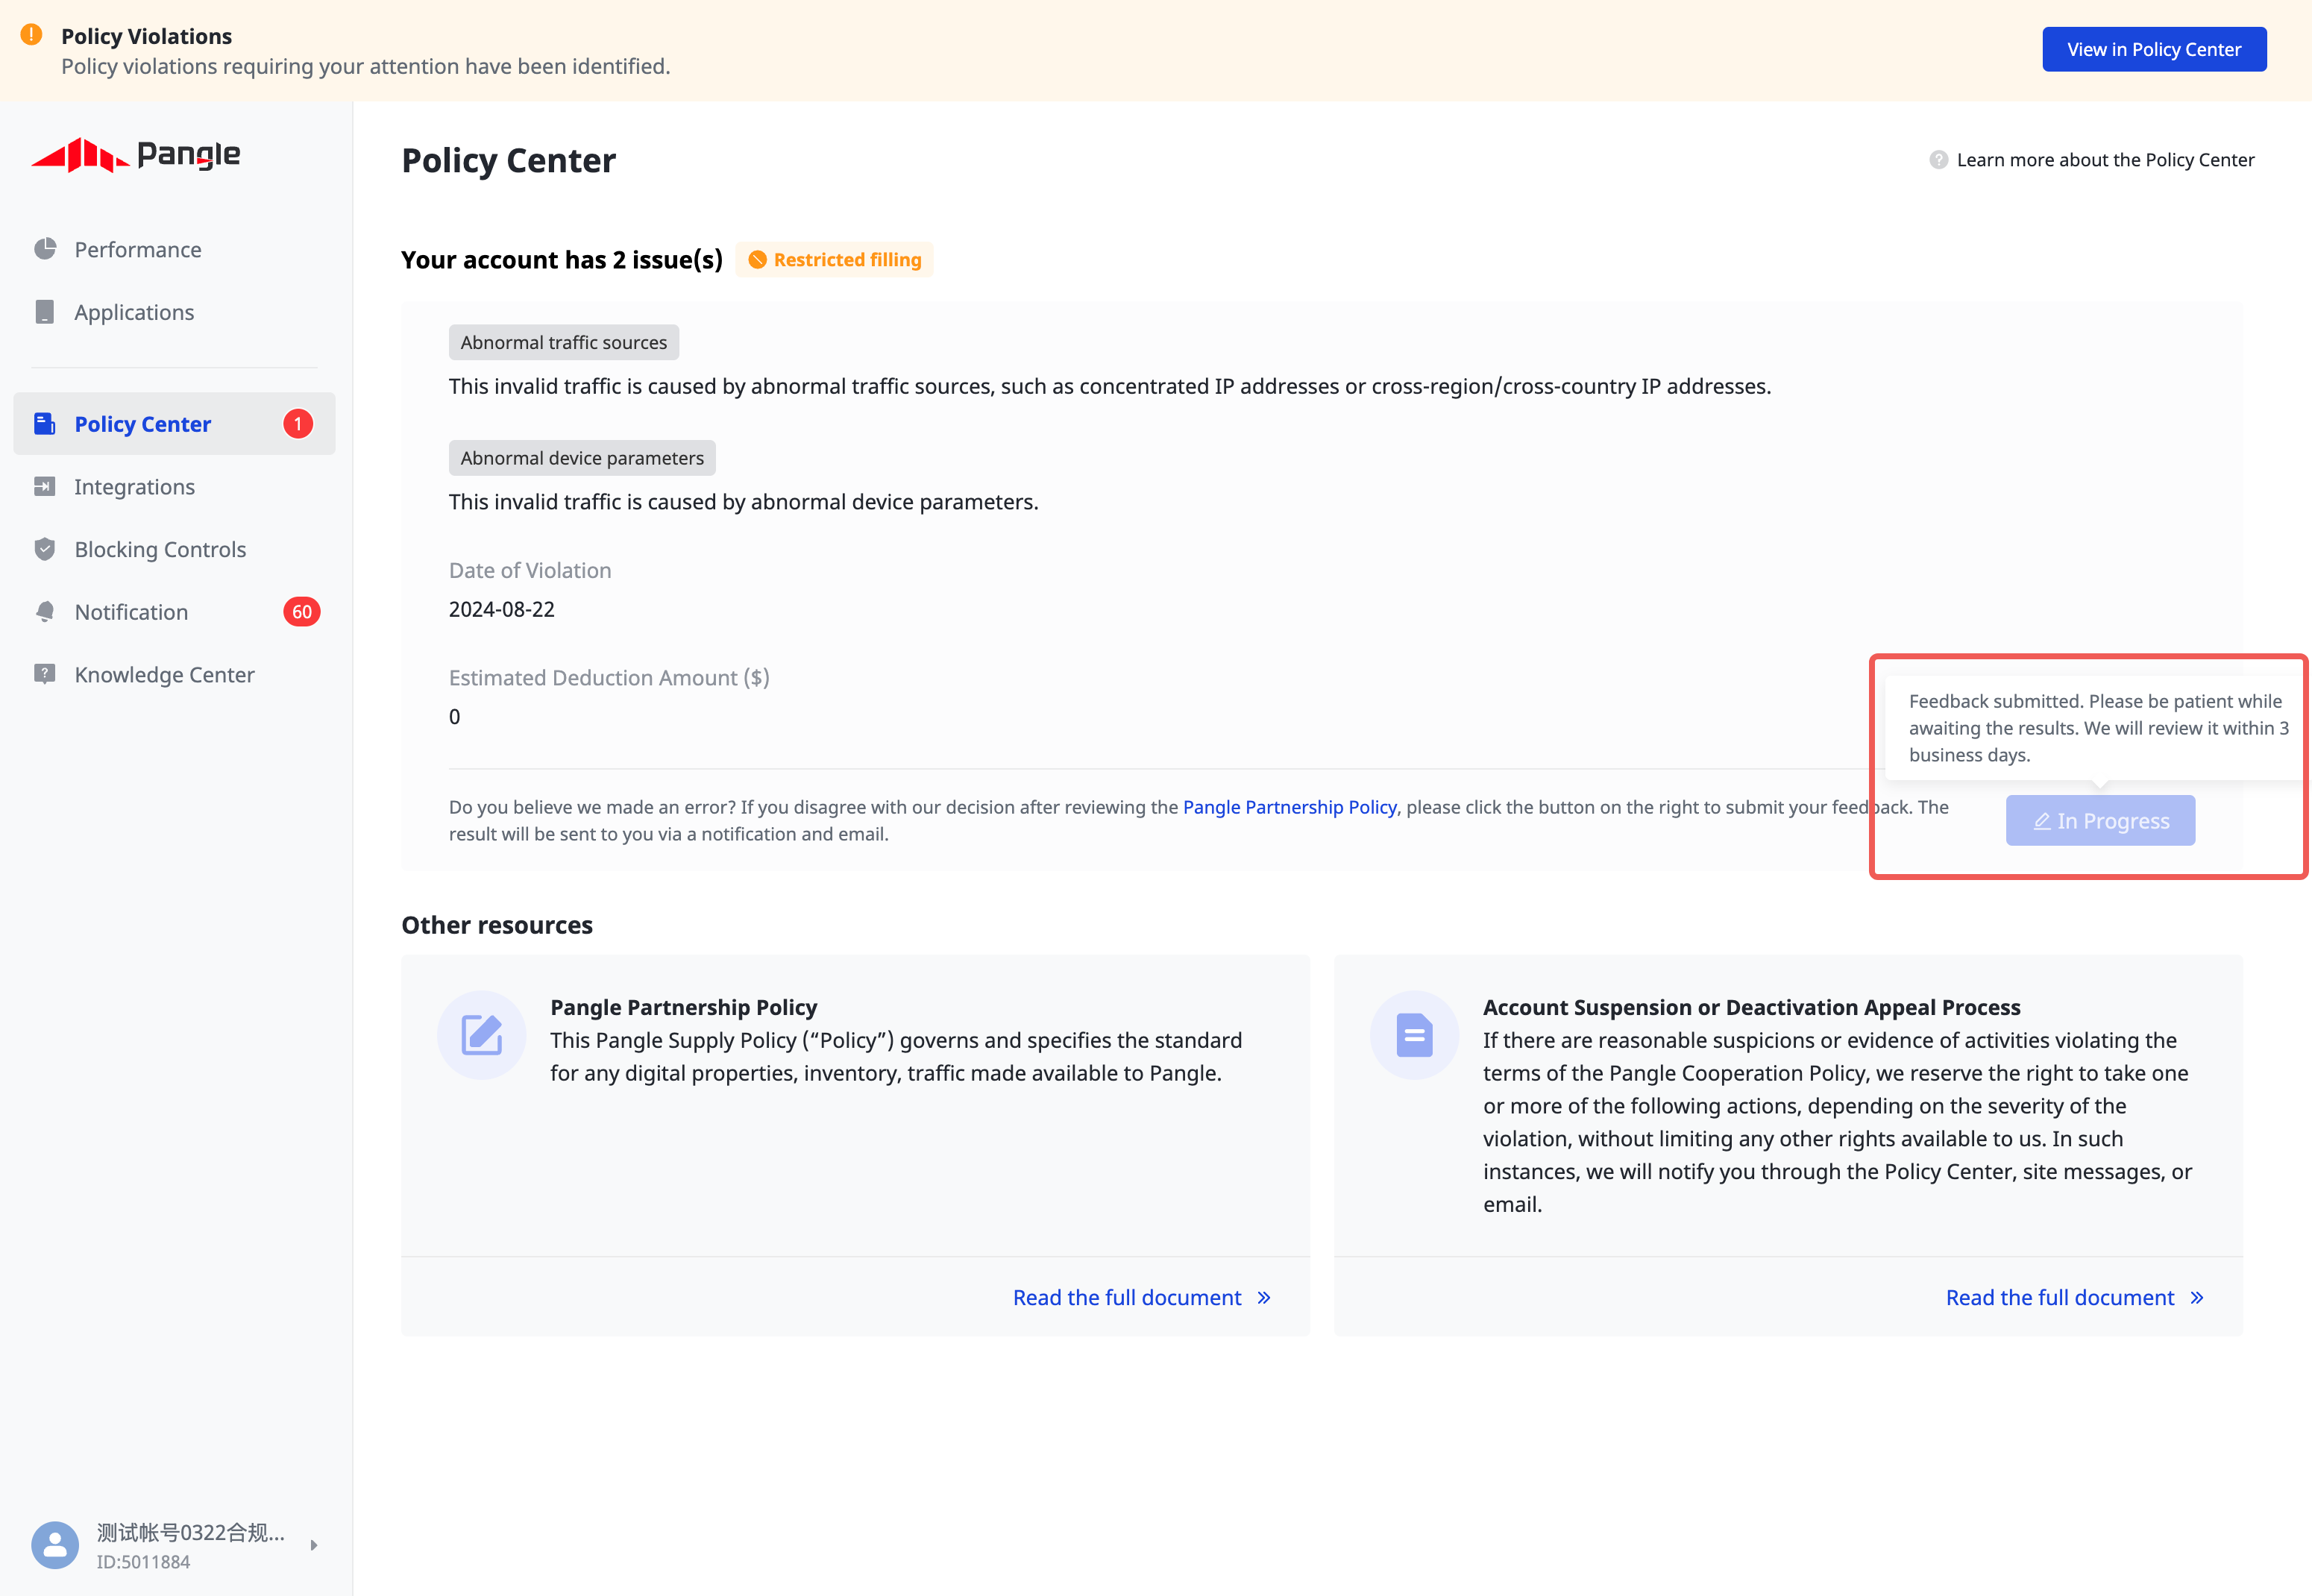
Task: Click the Pangle logo
Action: click(x=136, y=155)
